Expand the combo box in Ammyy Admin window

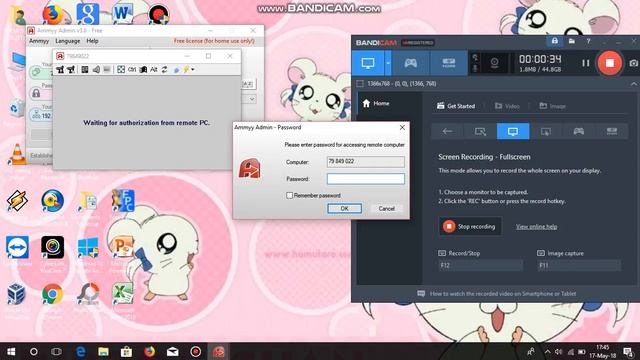tap(251, 99)
